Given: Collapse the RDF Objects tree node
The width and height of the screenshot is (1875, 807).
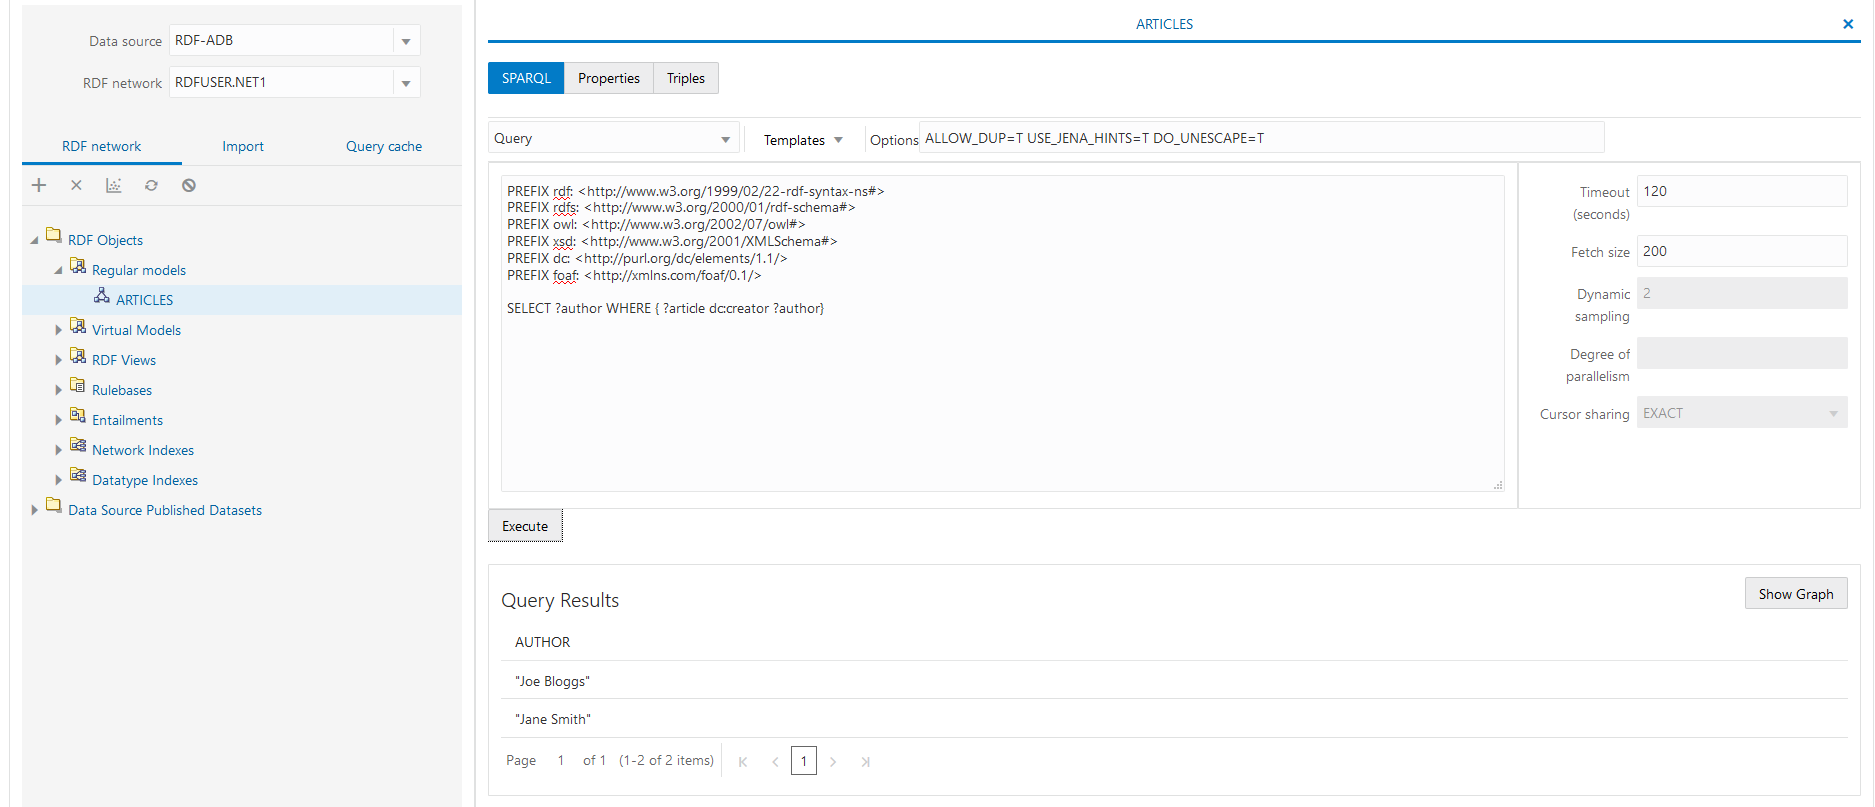Looking at the screenshot, I should pos(34,241).
